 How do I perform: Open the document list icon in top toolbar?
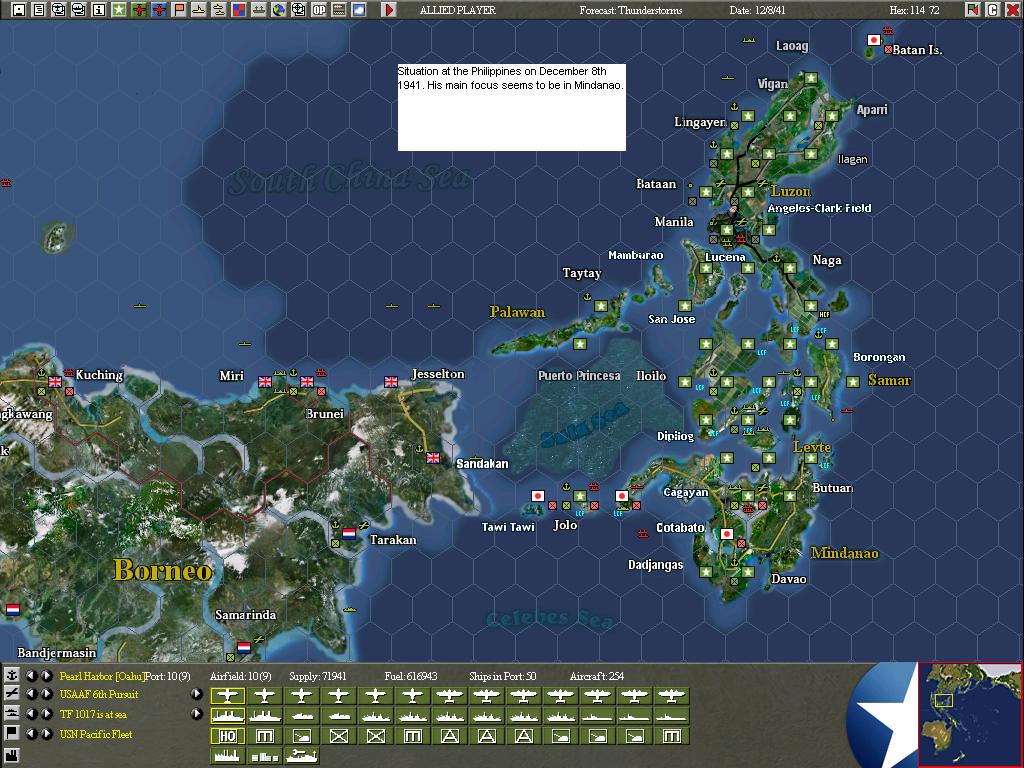click(x=39, y=10)
